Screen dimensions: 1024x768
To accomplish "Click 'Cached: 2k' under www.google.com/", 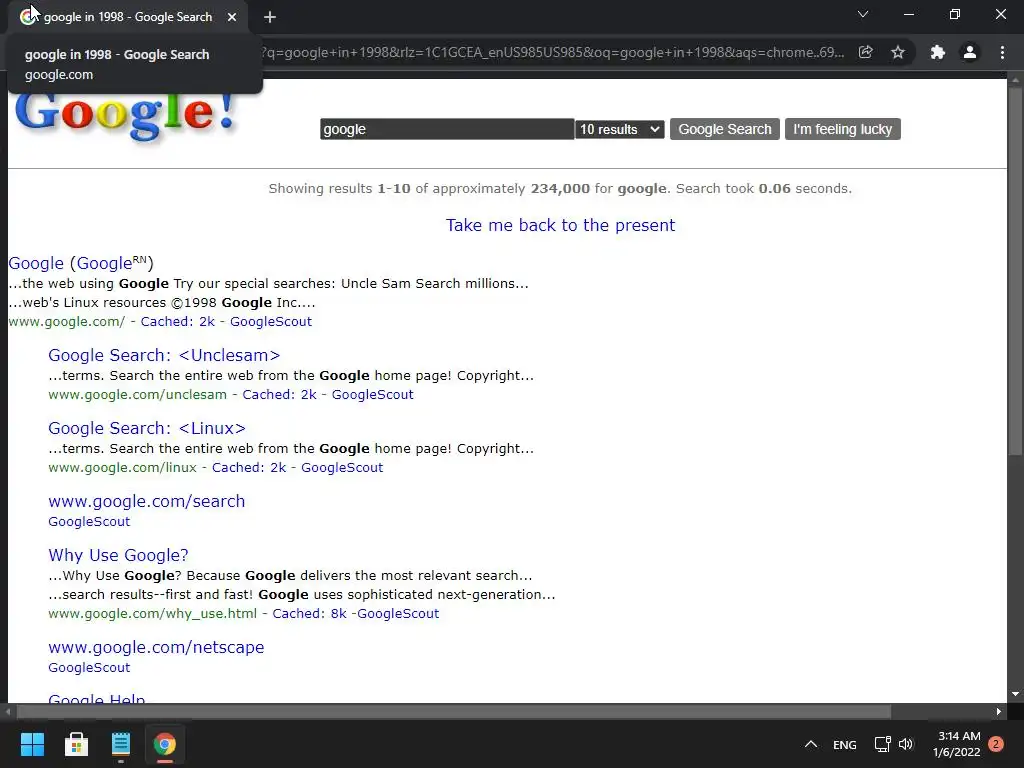I will (178, 321).
